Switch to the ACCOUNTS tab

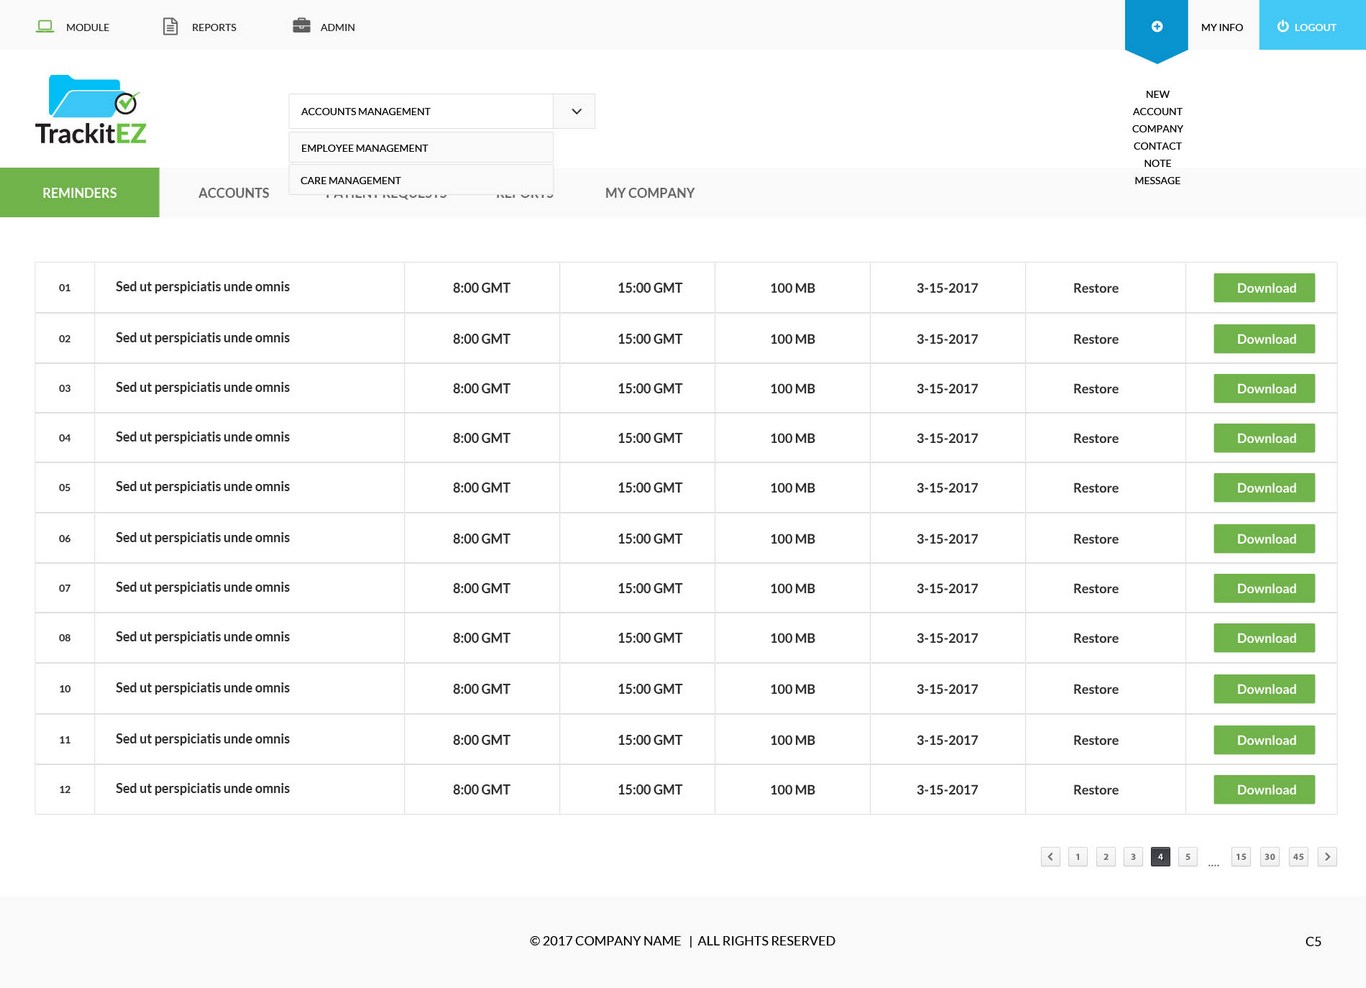pos(234,193)
